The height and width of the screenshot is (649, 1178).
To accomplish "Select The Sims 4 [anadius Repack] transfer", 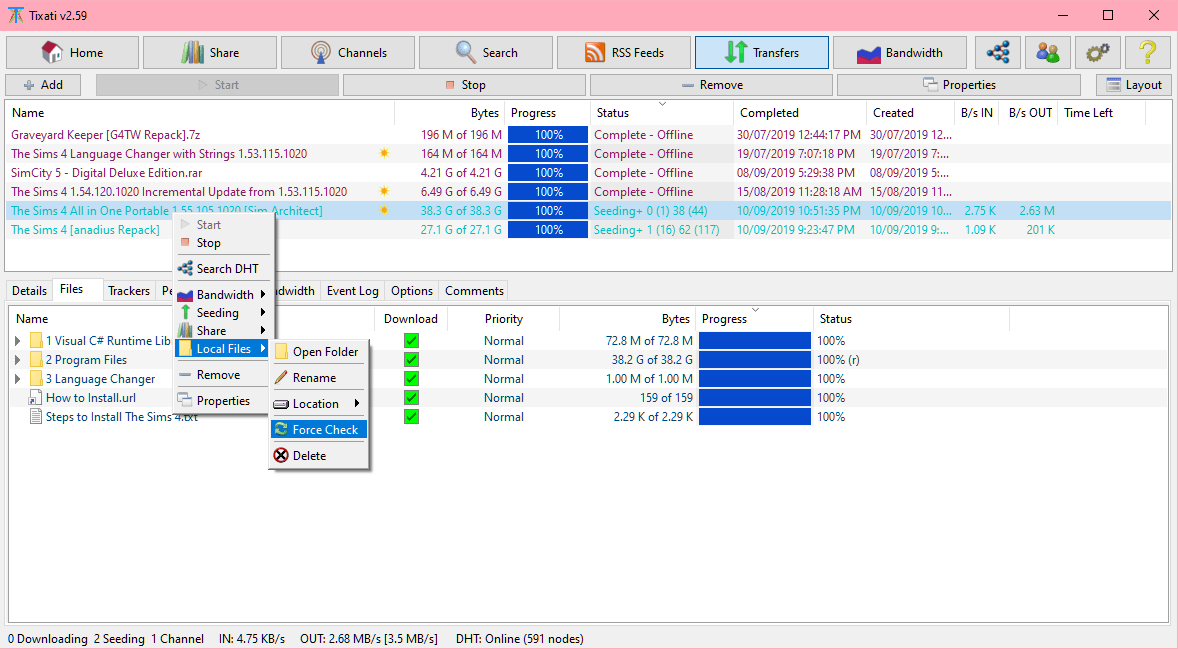I will pos(85,230).
